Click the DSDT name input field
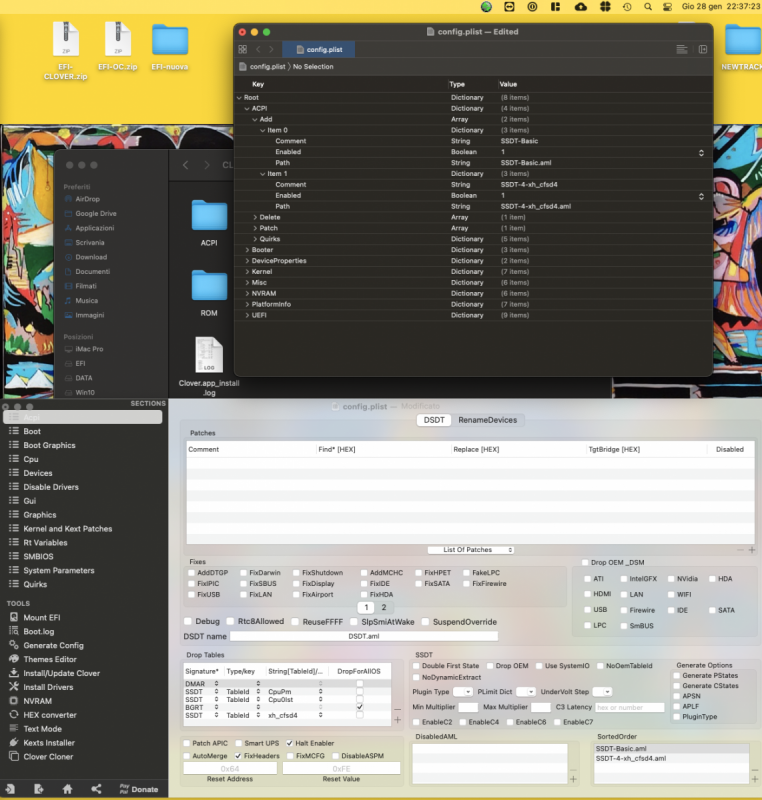This screenshot has width=762, height=800. click(364, 636)
